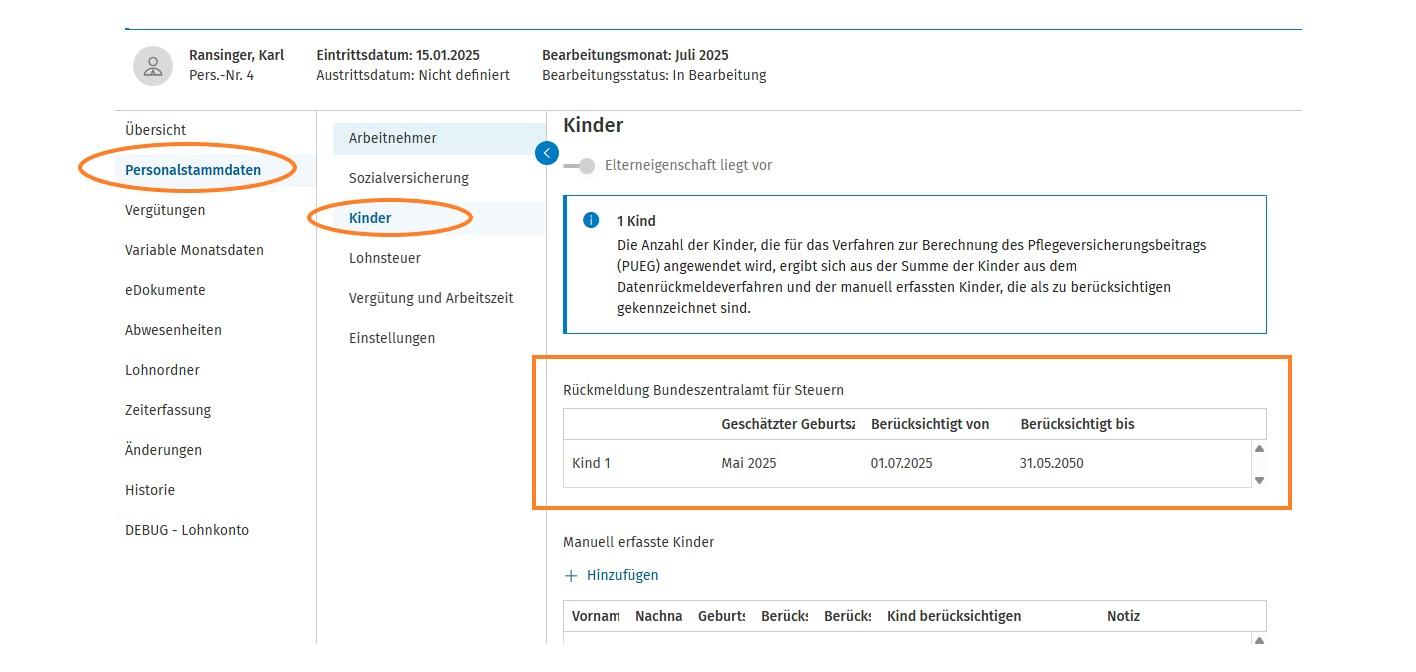Collapse the sidebar with blue chevron button
1416x672 pixels.
click(x=547, y=152)
